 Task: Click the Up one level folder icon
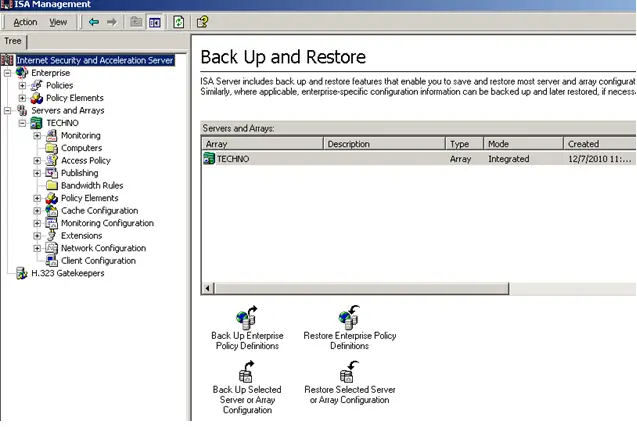[x=136, y=22]
